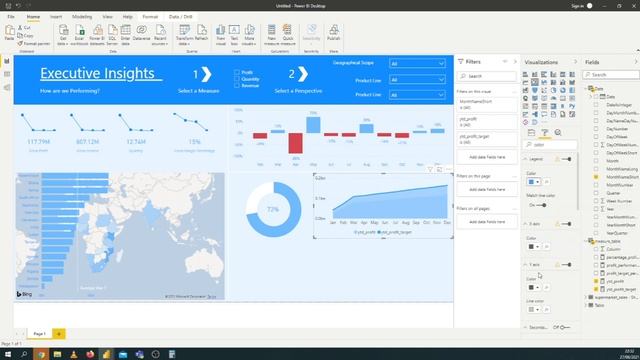Switch to Model view in left sidebar
Viewport: 640px width, 360px height.
point(7,87)
